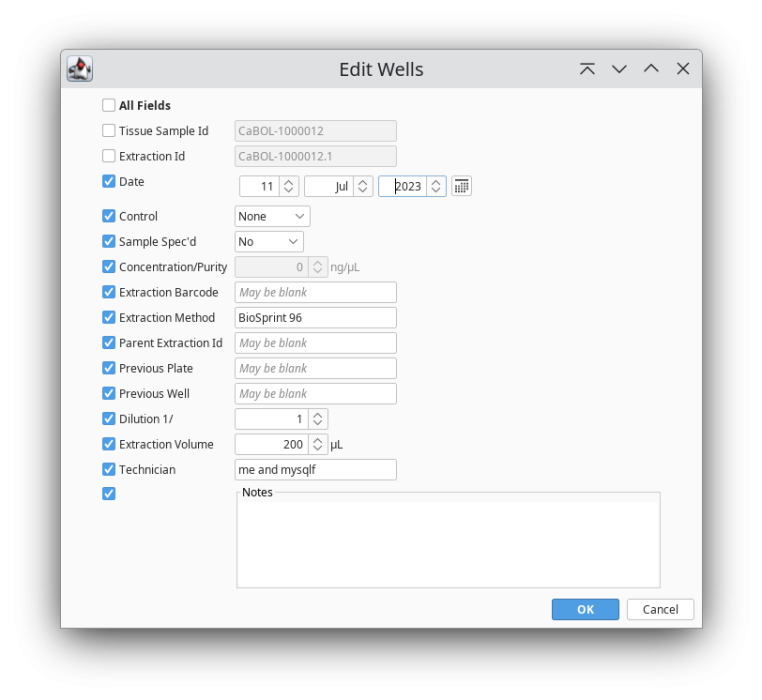Disable the Notes checkbox
Screen dimensions: 762x700
click(109, 494)
